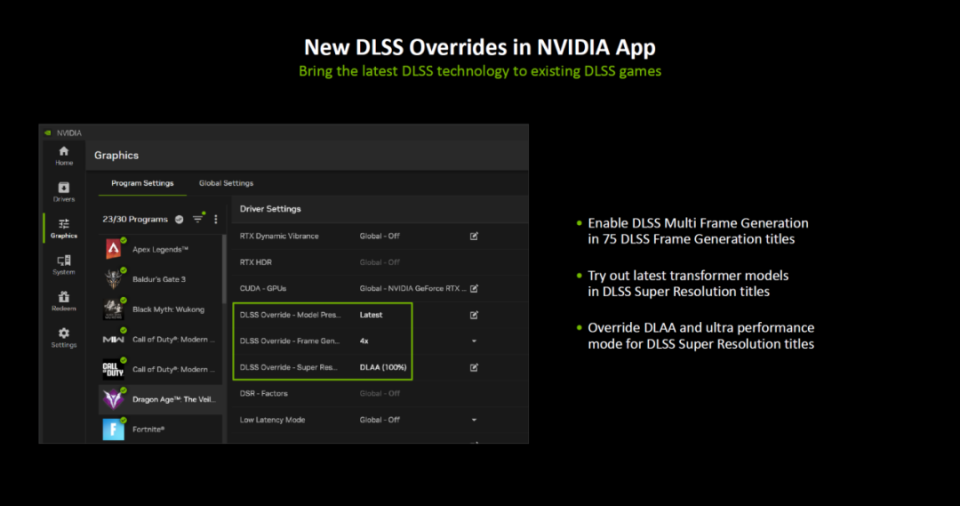This screenshot has width=960, height=506.
Task: Click 'Global - NVIDIA GeForce RTX' value
Action: coord(413,288)
